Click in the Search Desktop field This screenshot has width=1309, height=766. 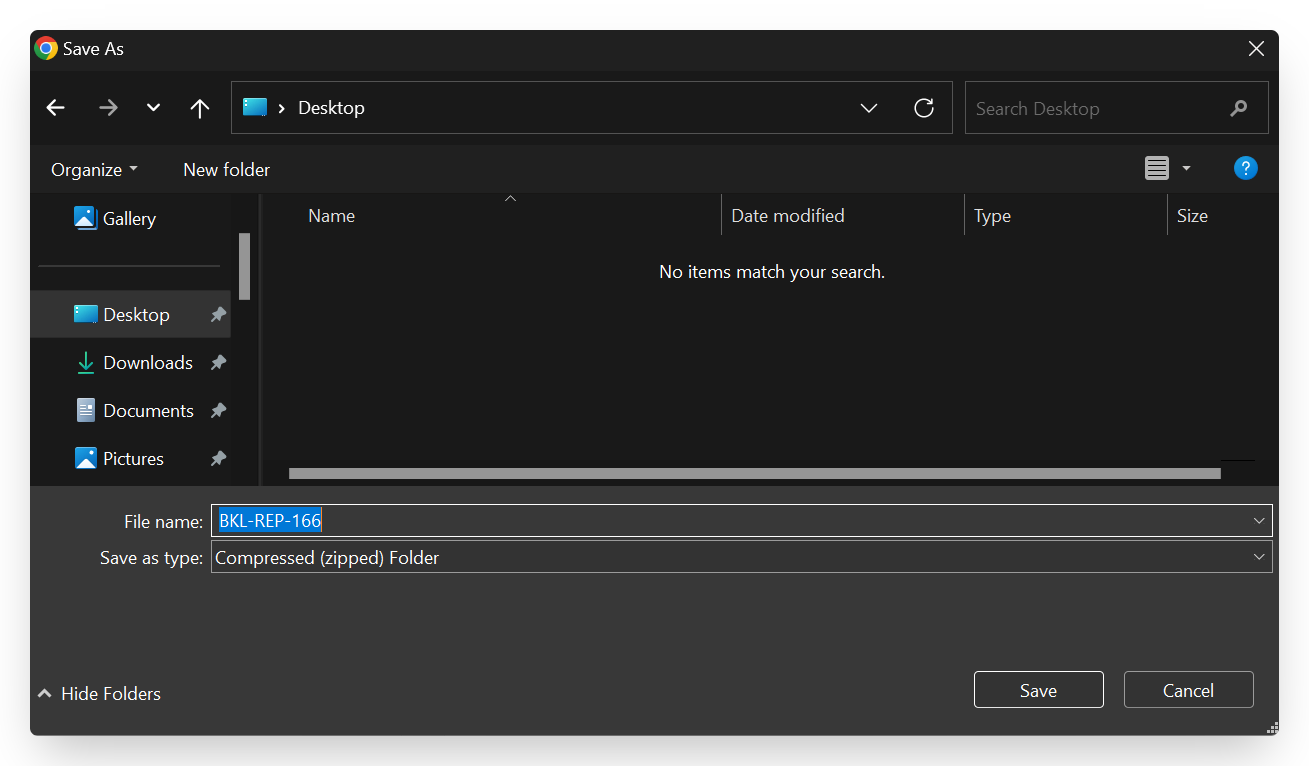point(1095,108)
